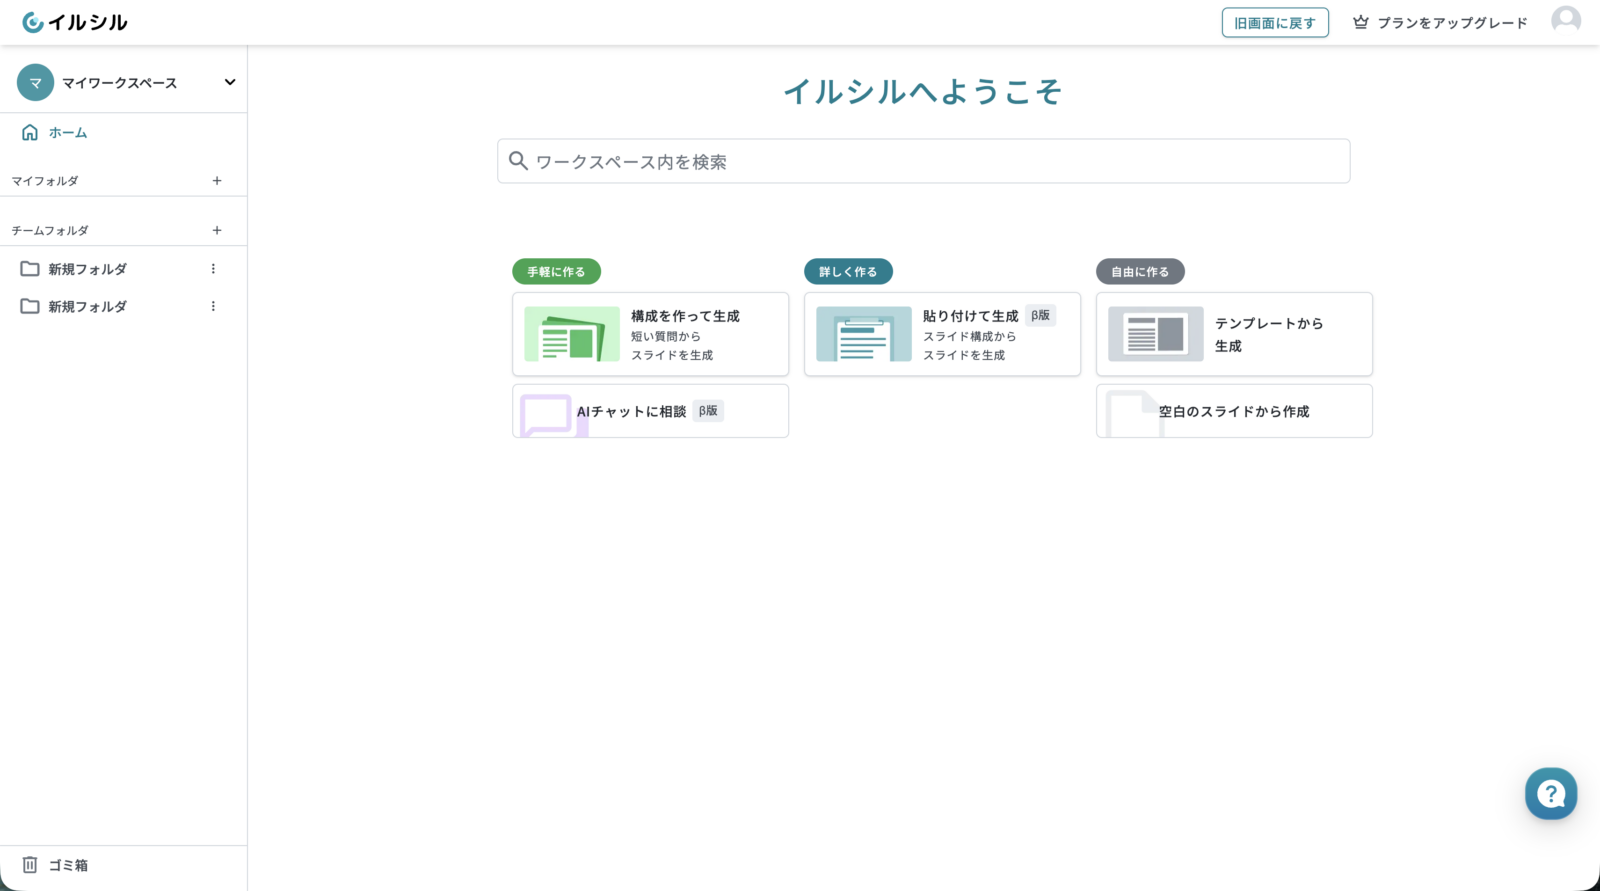Choose the 貼り付けて生成 β版 card
This screenshot has height=891, width=1600.
click(x=942, y=334)
